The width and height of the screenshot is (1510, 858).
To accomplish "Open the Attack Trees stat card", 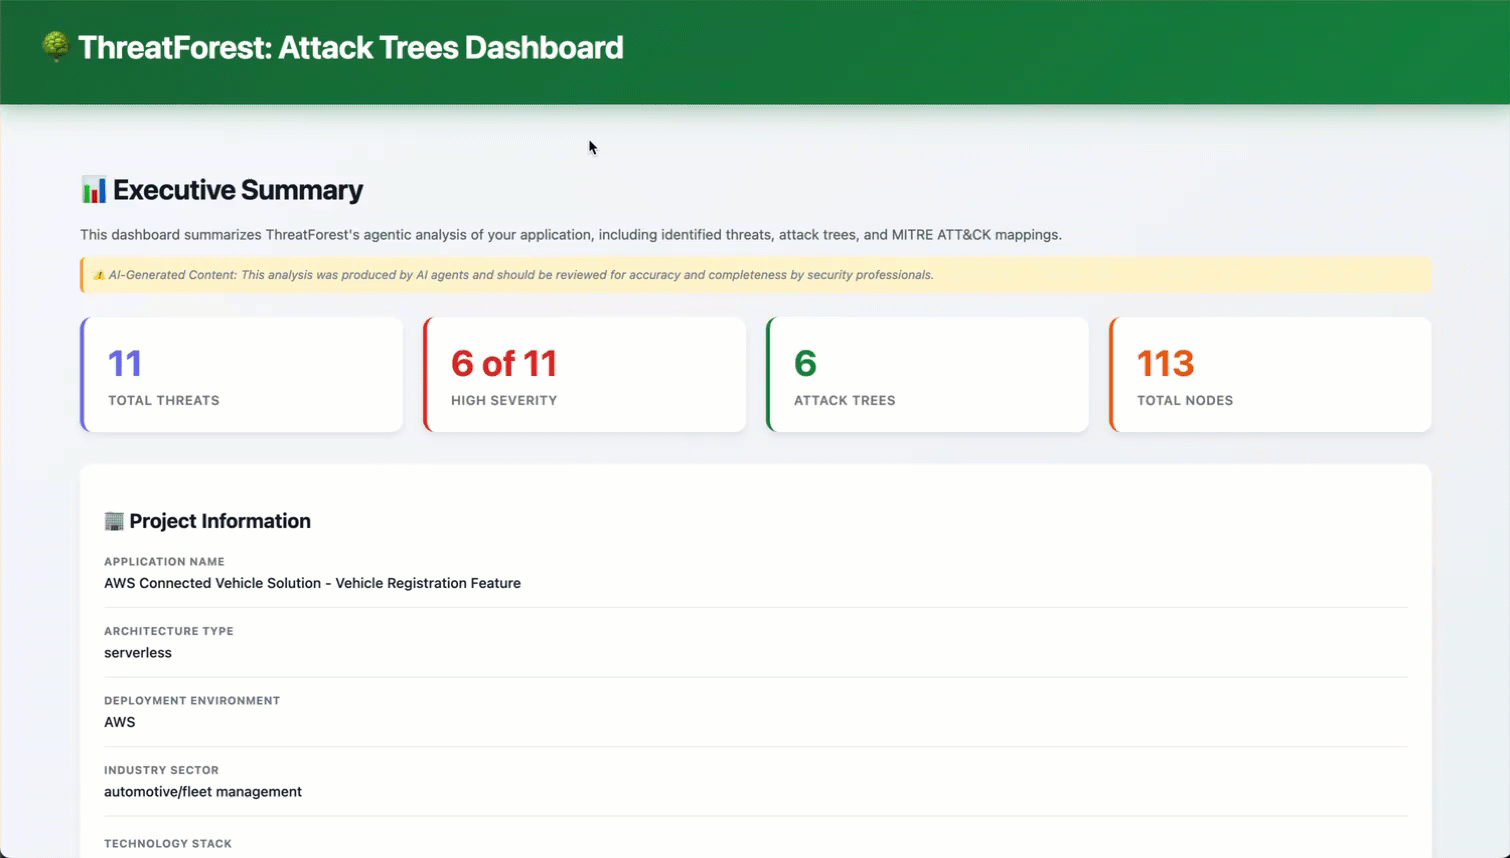I will (927, 374).
